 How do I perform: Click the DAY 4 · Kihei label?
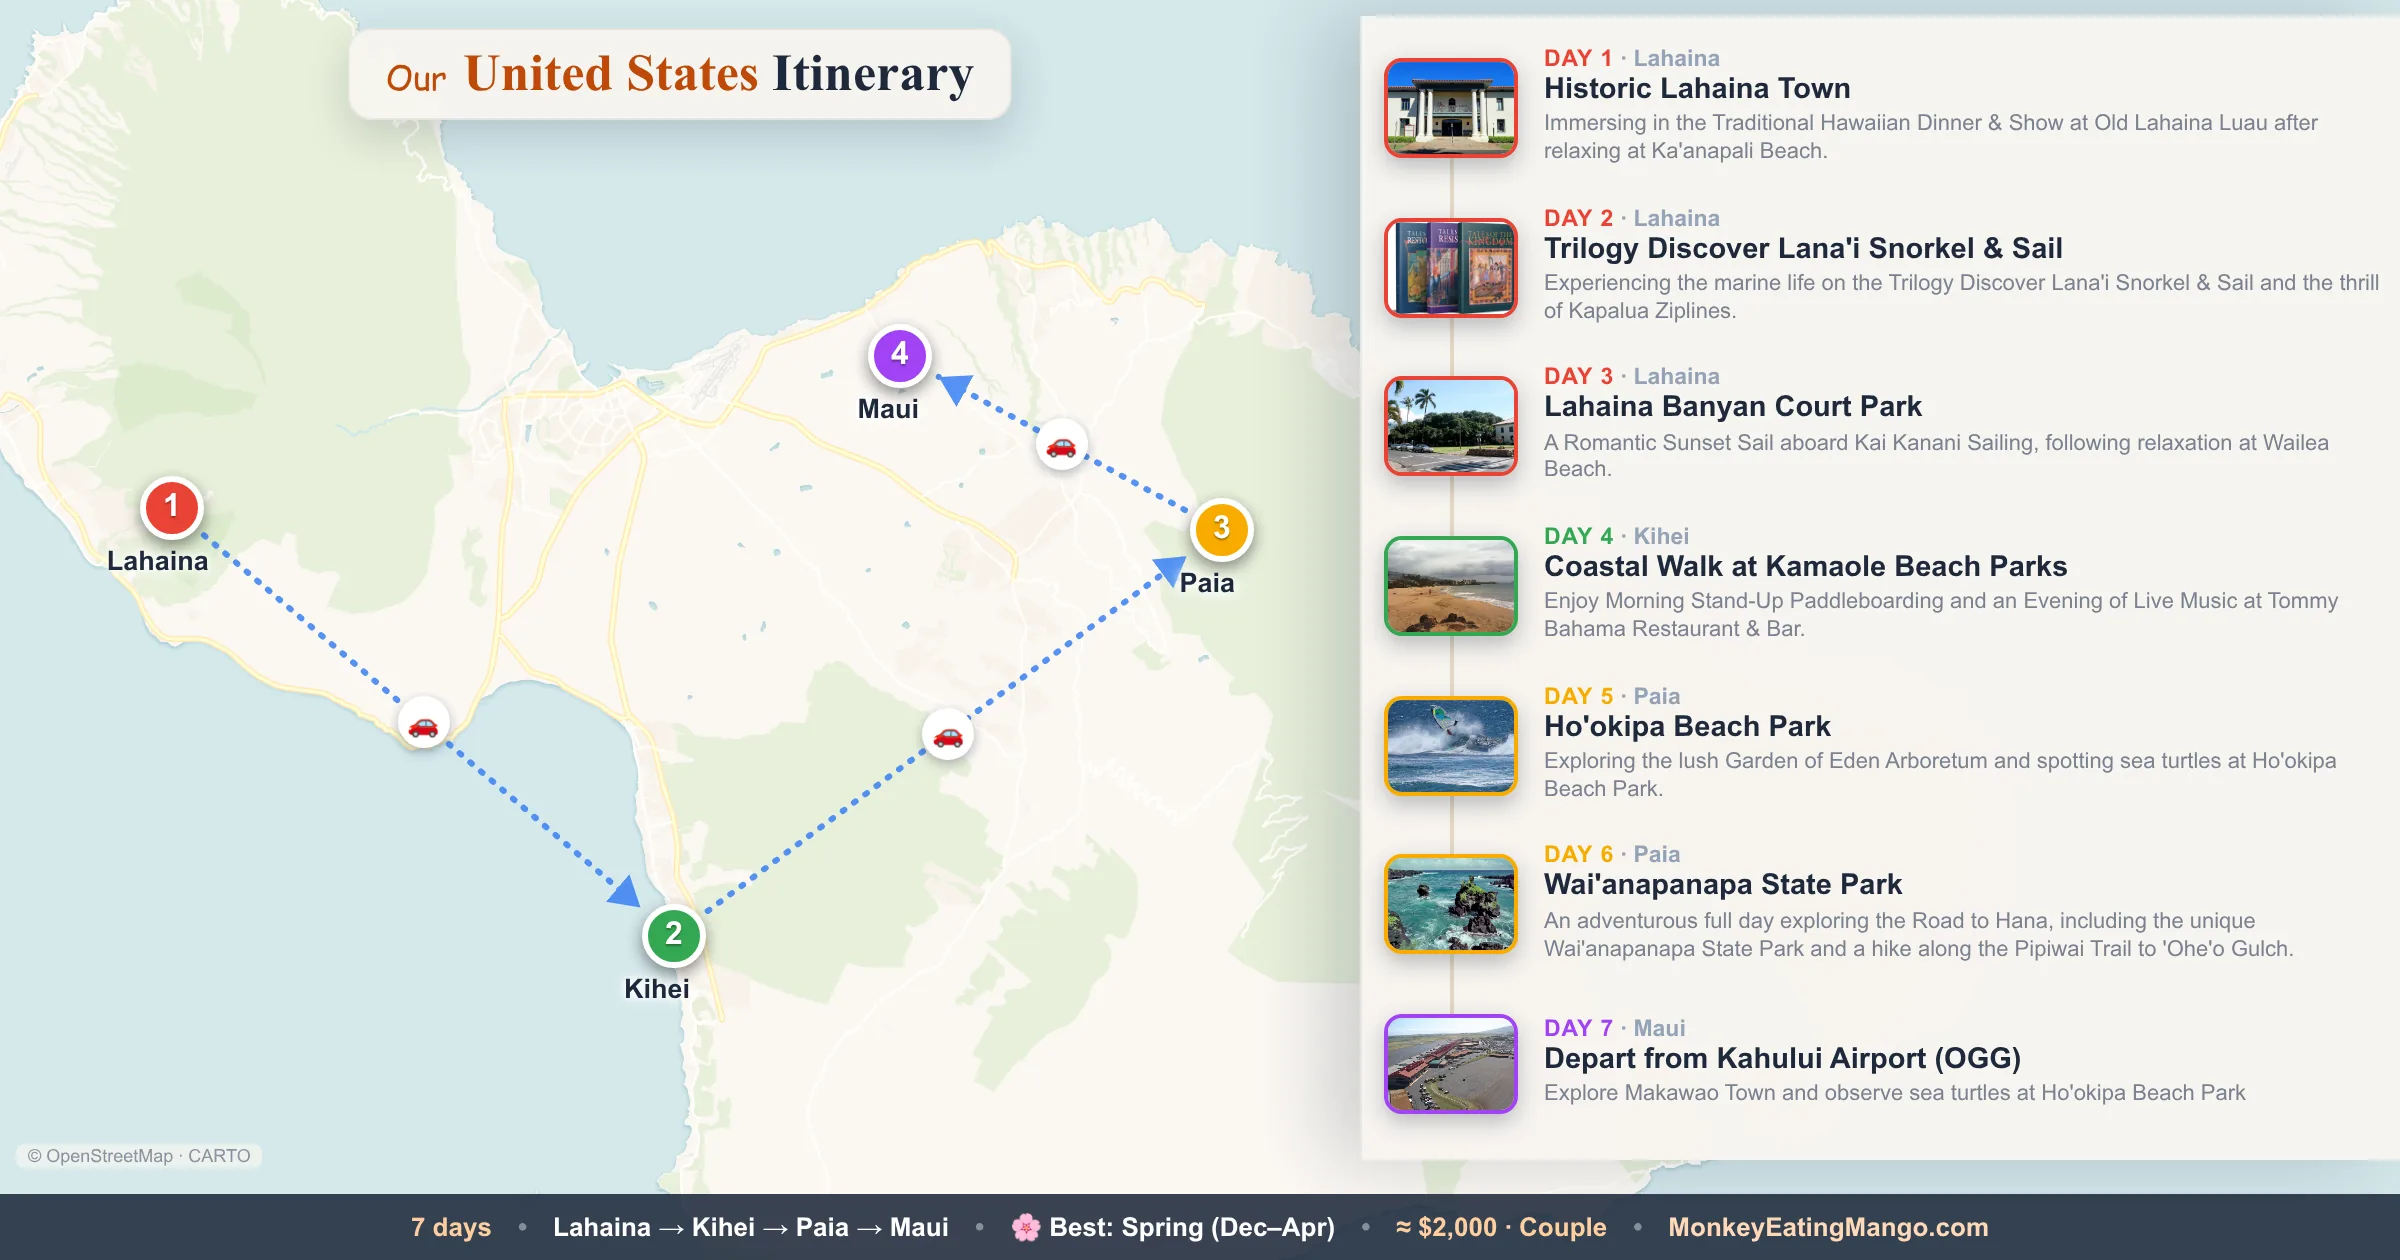point(1616,536)
